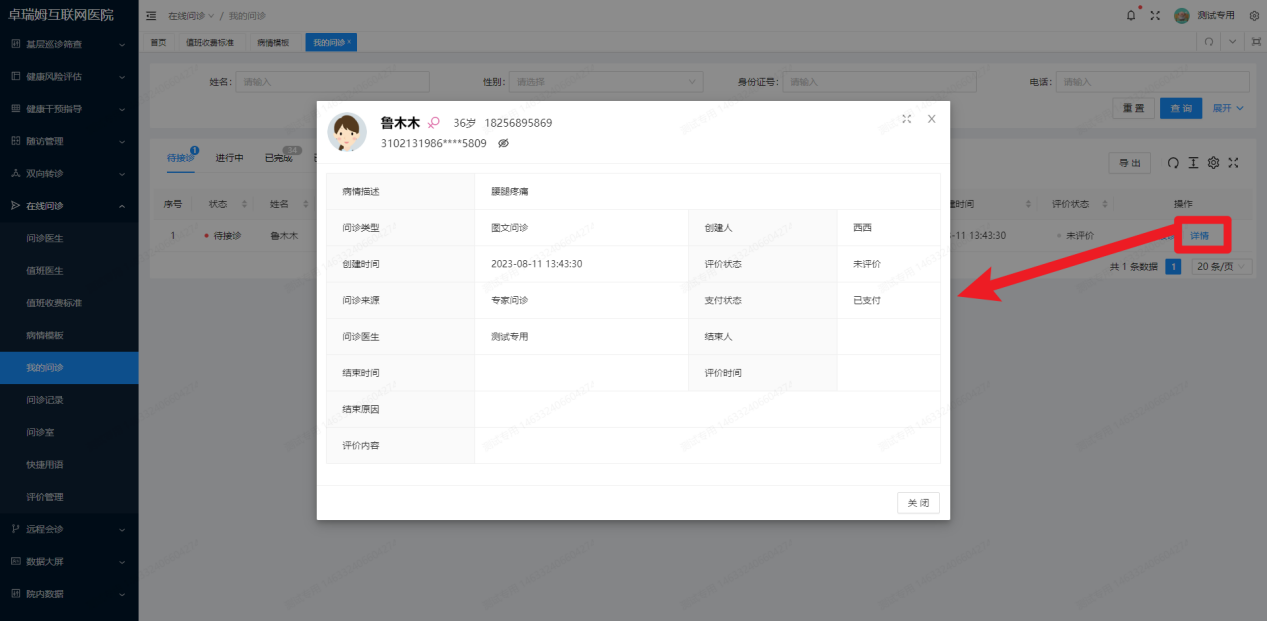Refresh the table using the reload icon
Image resolution: width=1267 pixels, height=621 pixels.
pyautogui.click(x=1173, y=163)
